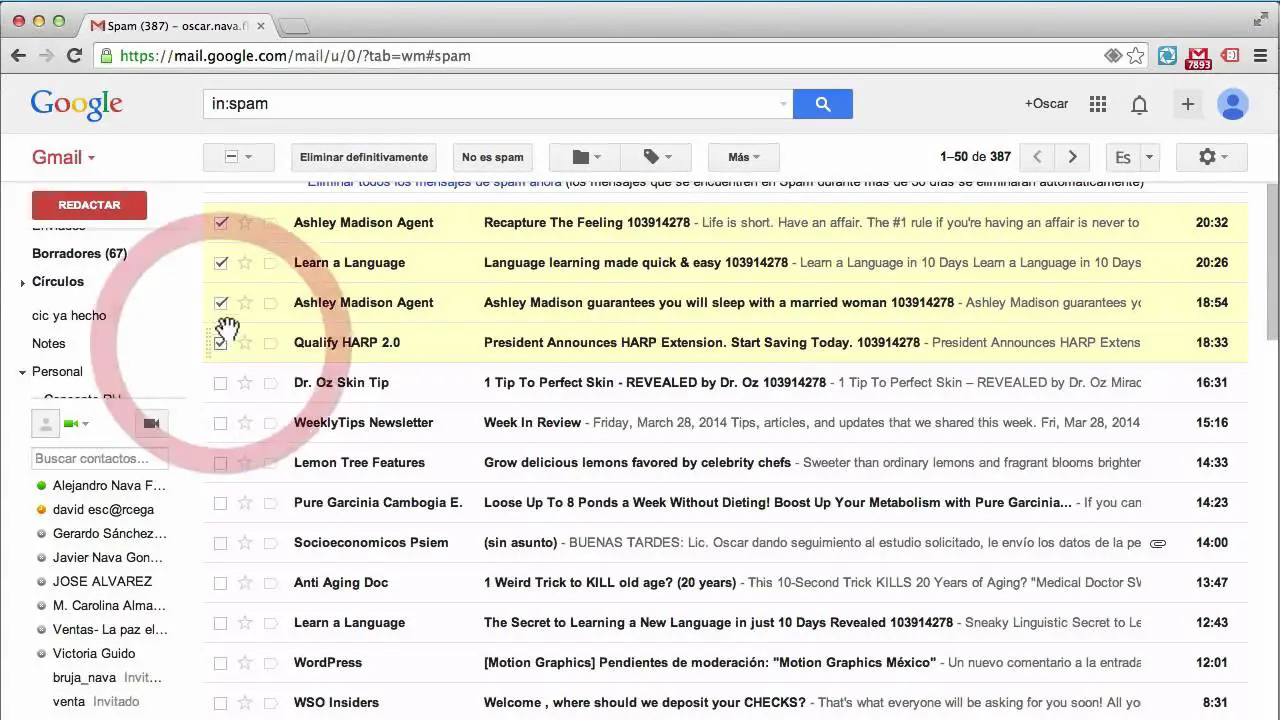The image size is (1280, 720).
Task: Open the select-all checkbox dropdown
Action: tap(238, 157)
